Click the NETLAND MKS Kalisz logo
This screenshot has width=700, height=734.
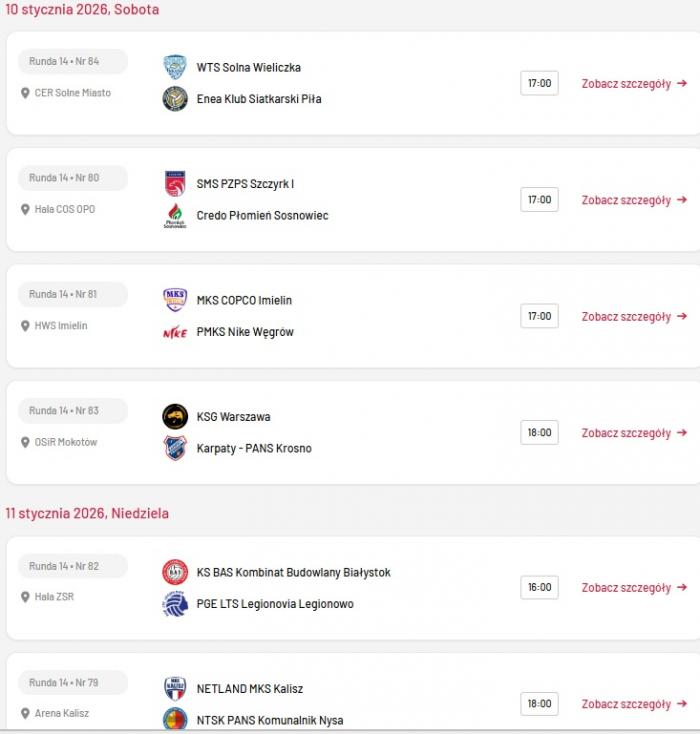click(x=175, y=688)
